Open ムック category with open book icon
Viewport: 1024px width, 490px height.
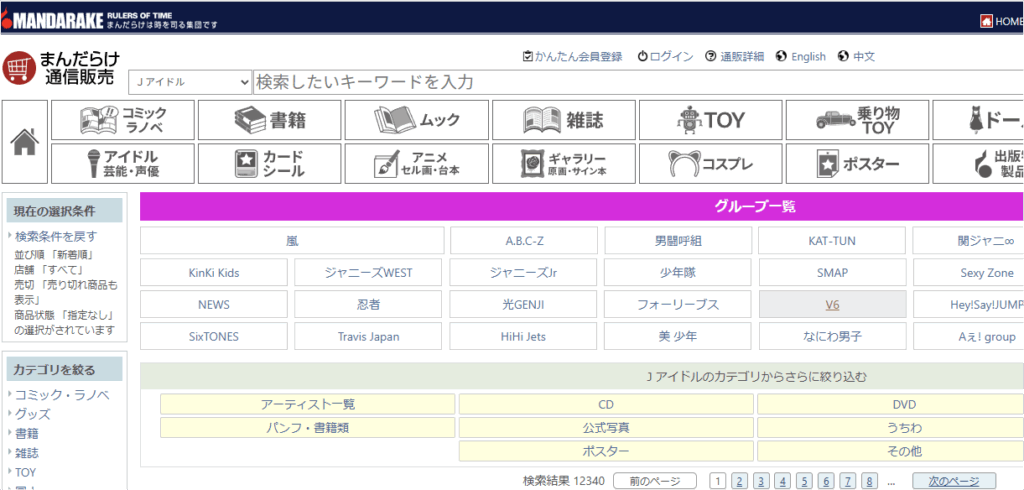(417, 120)
